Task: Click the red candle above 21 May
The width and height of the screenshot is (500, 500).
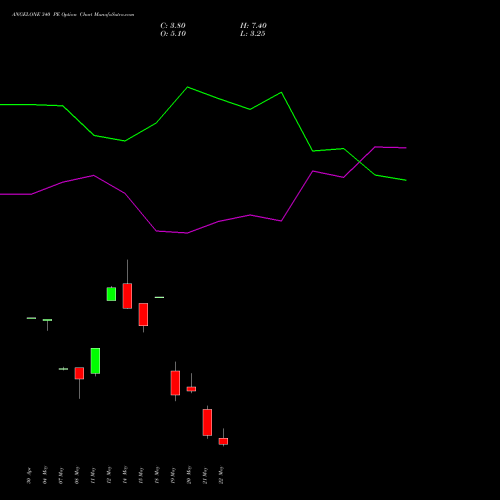Action: click(207, 422)
